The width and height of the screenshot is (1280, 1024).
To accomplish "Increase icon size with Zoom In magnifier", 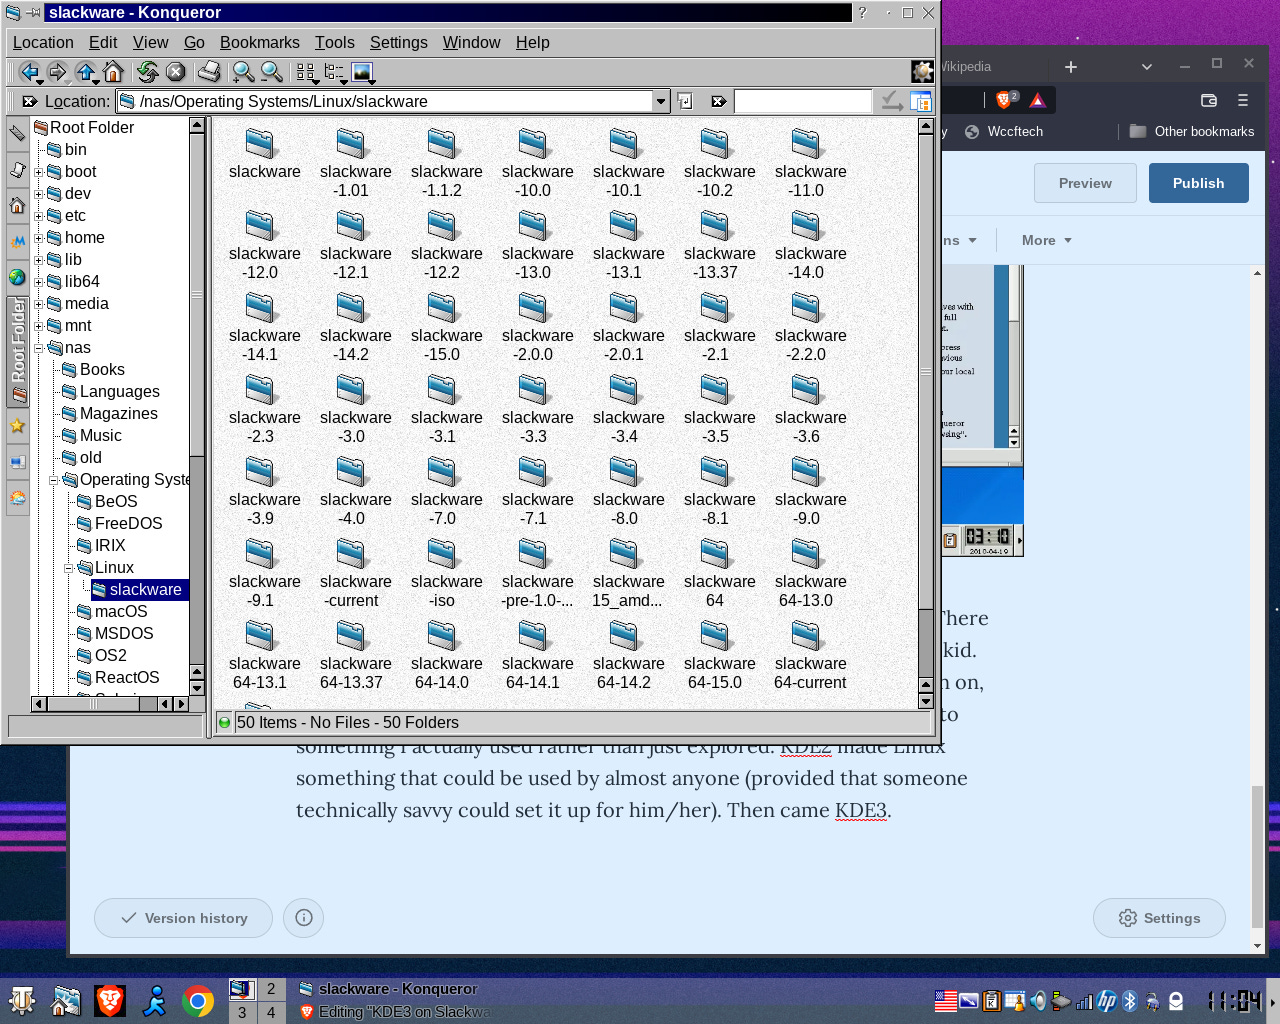I will (243, 72).
